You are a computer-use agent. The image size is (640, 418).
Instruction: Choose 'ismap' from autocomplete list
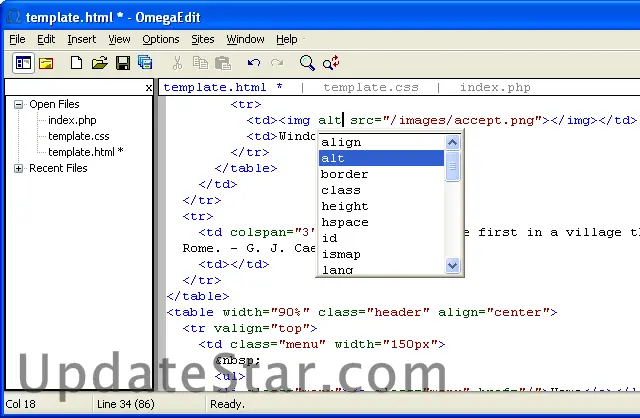click(x=381, y=254)
